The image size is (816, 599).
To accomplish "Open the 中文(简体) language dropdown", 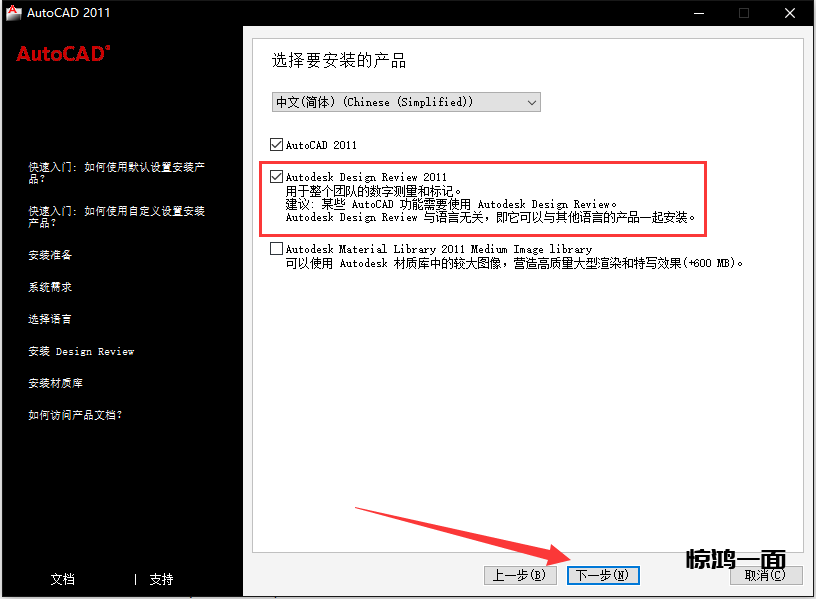I will point(406,102).
